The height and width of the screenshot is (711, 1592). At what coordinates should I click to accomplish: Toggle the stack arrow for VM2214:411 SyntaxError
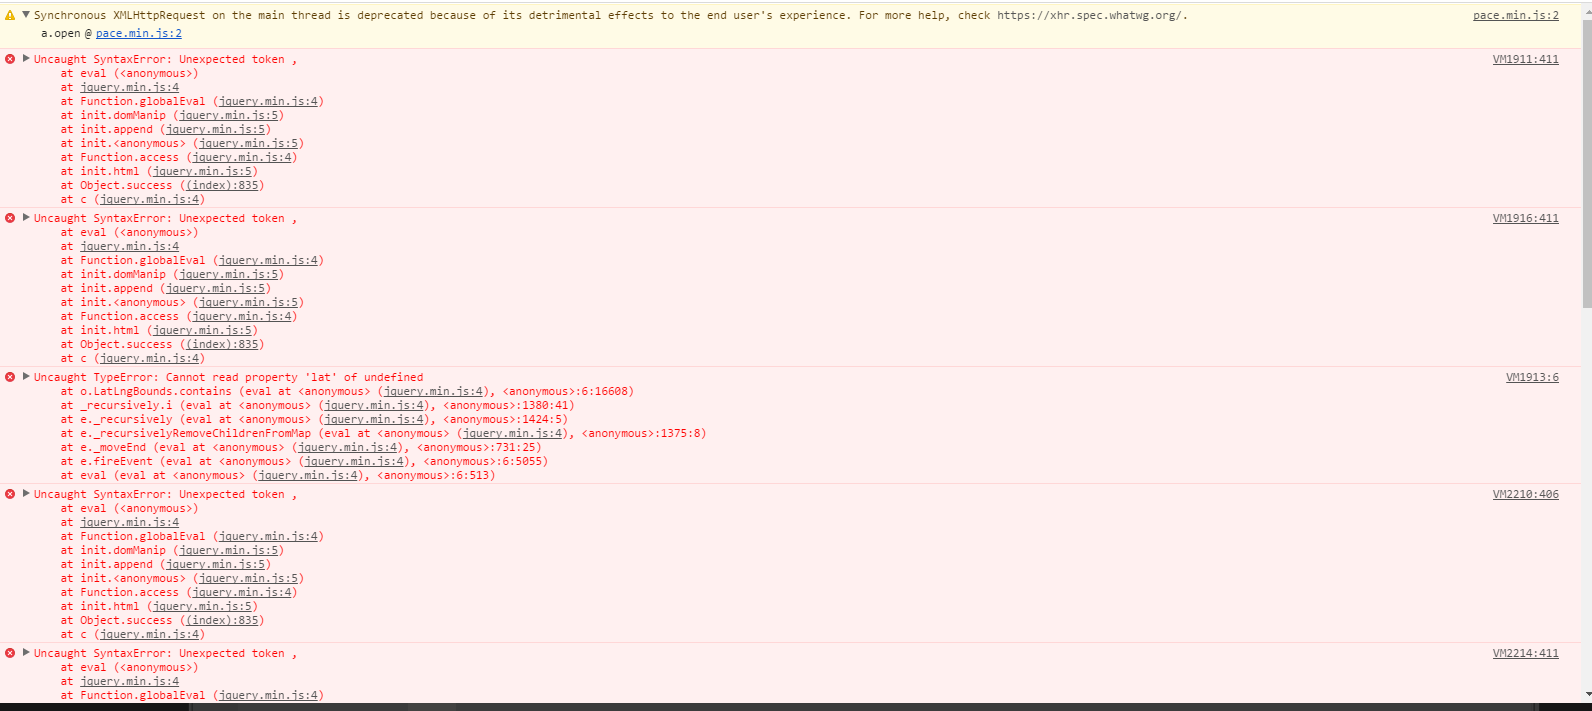point(26,653)
